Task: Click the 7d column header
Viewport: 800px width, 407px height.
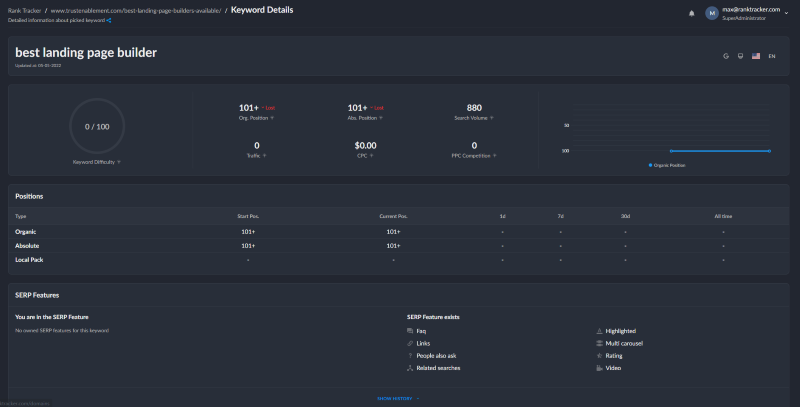Action: tap(560, 216)
